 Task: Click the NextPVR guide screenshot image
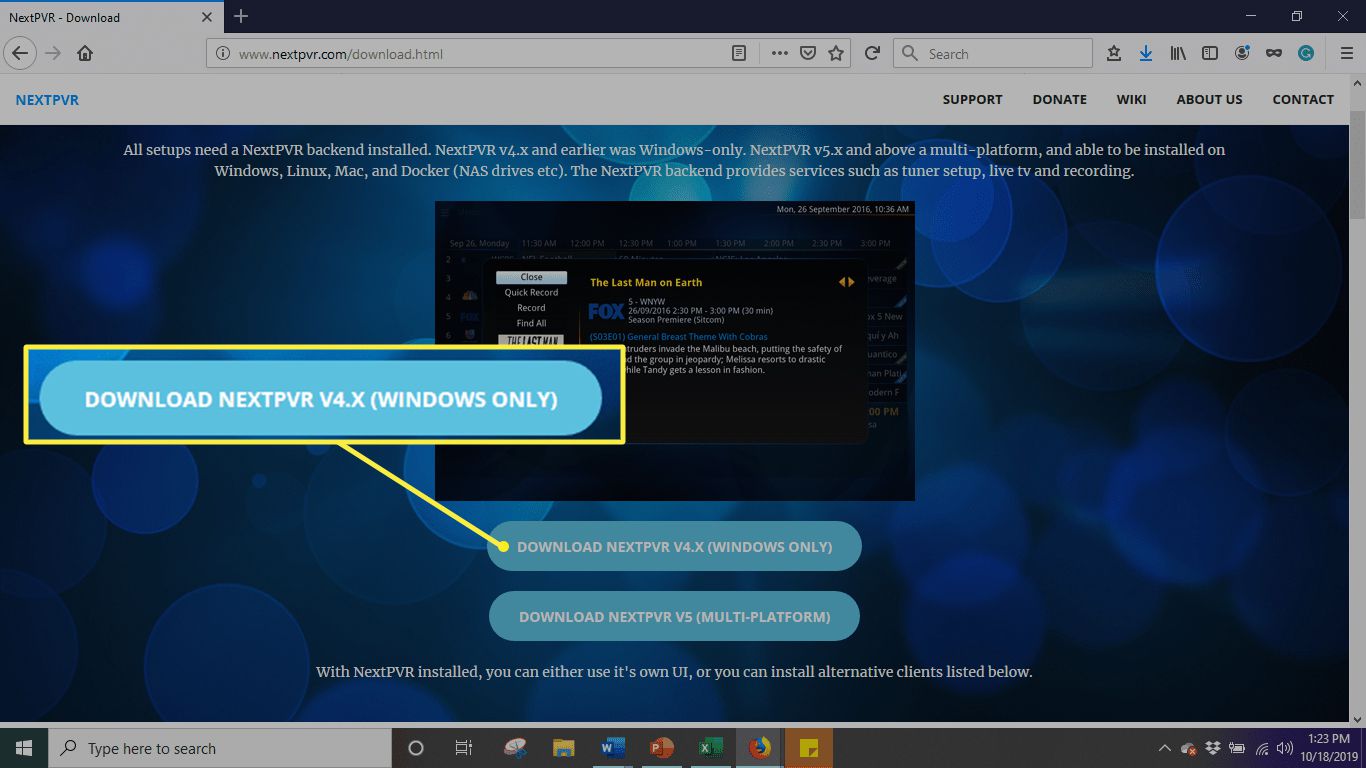[675, 350]
